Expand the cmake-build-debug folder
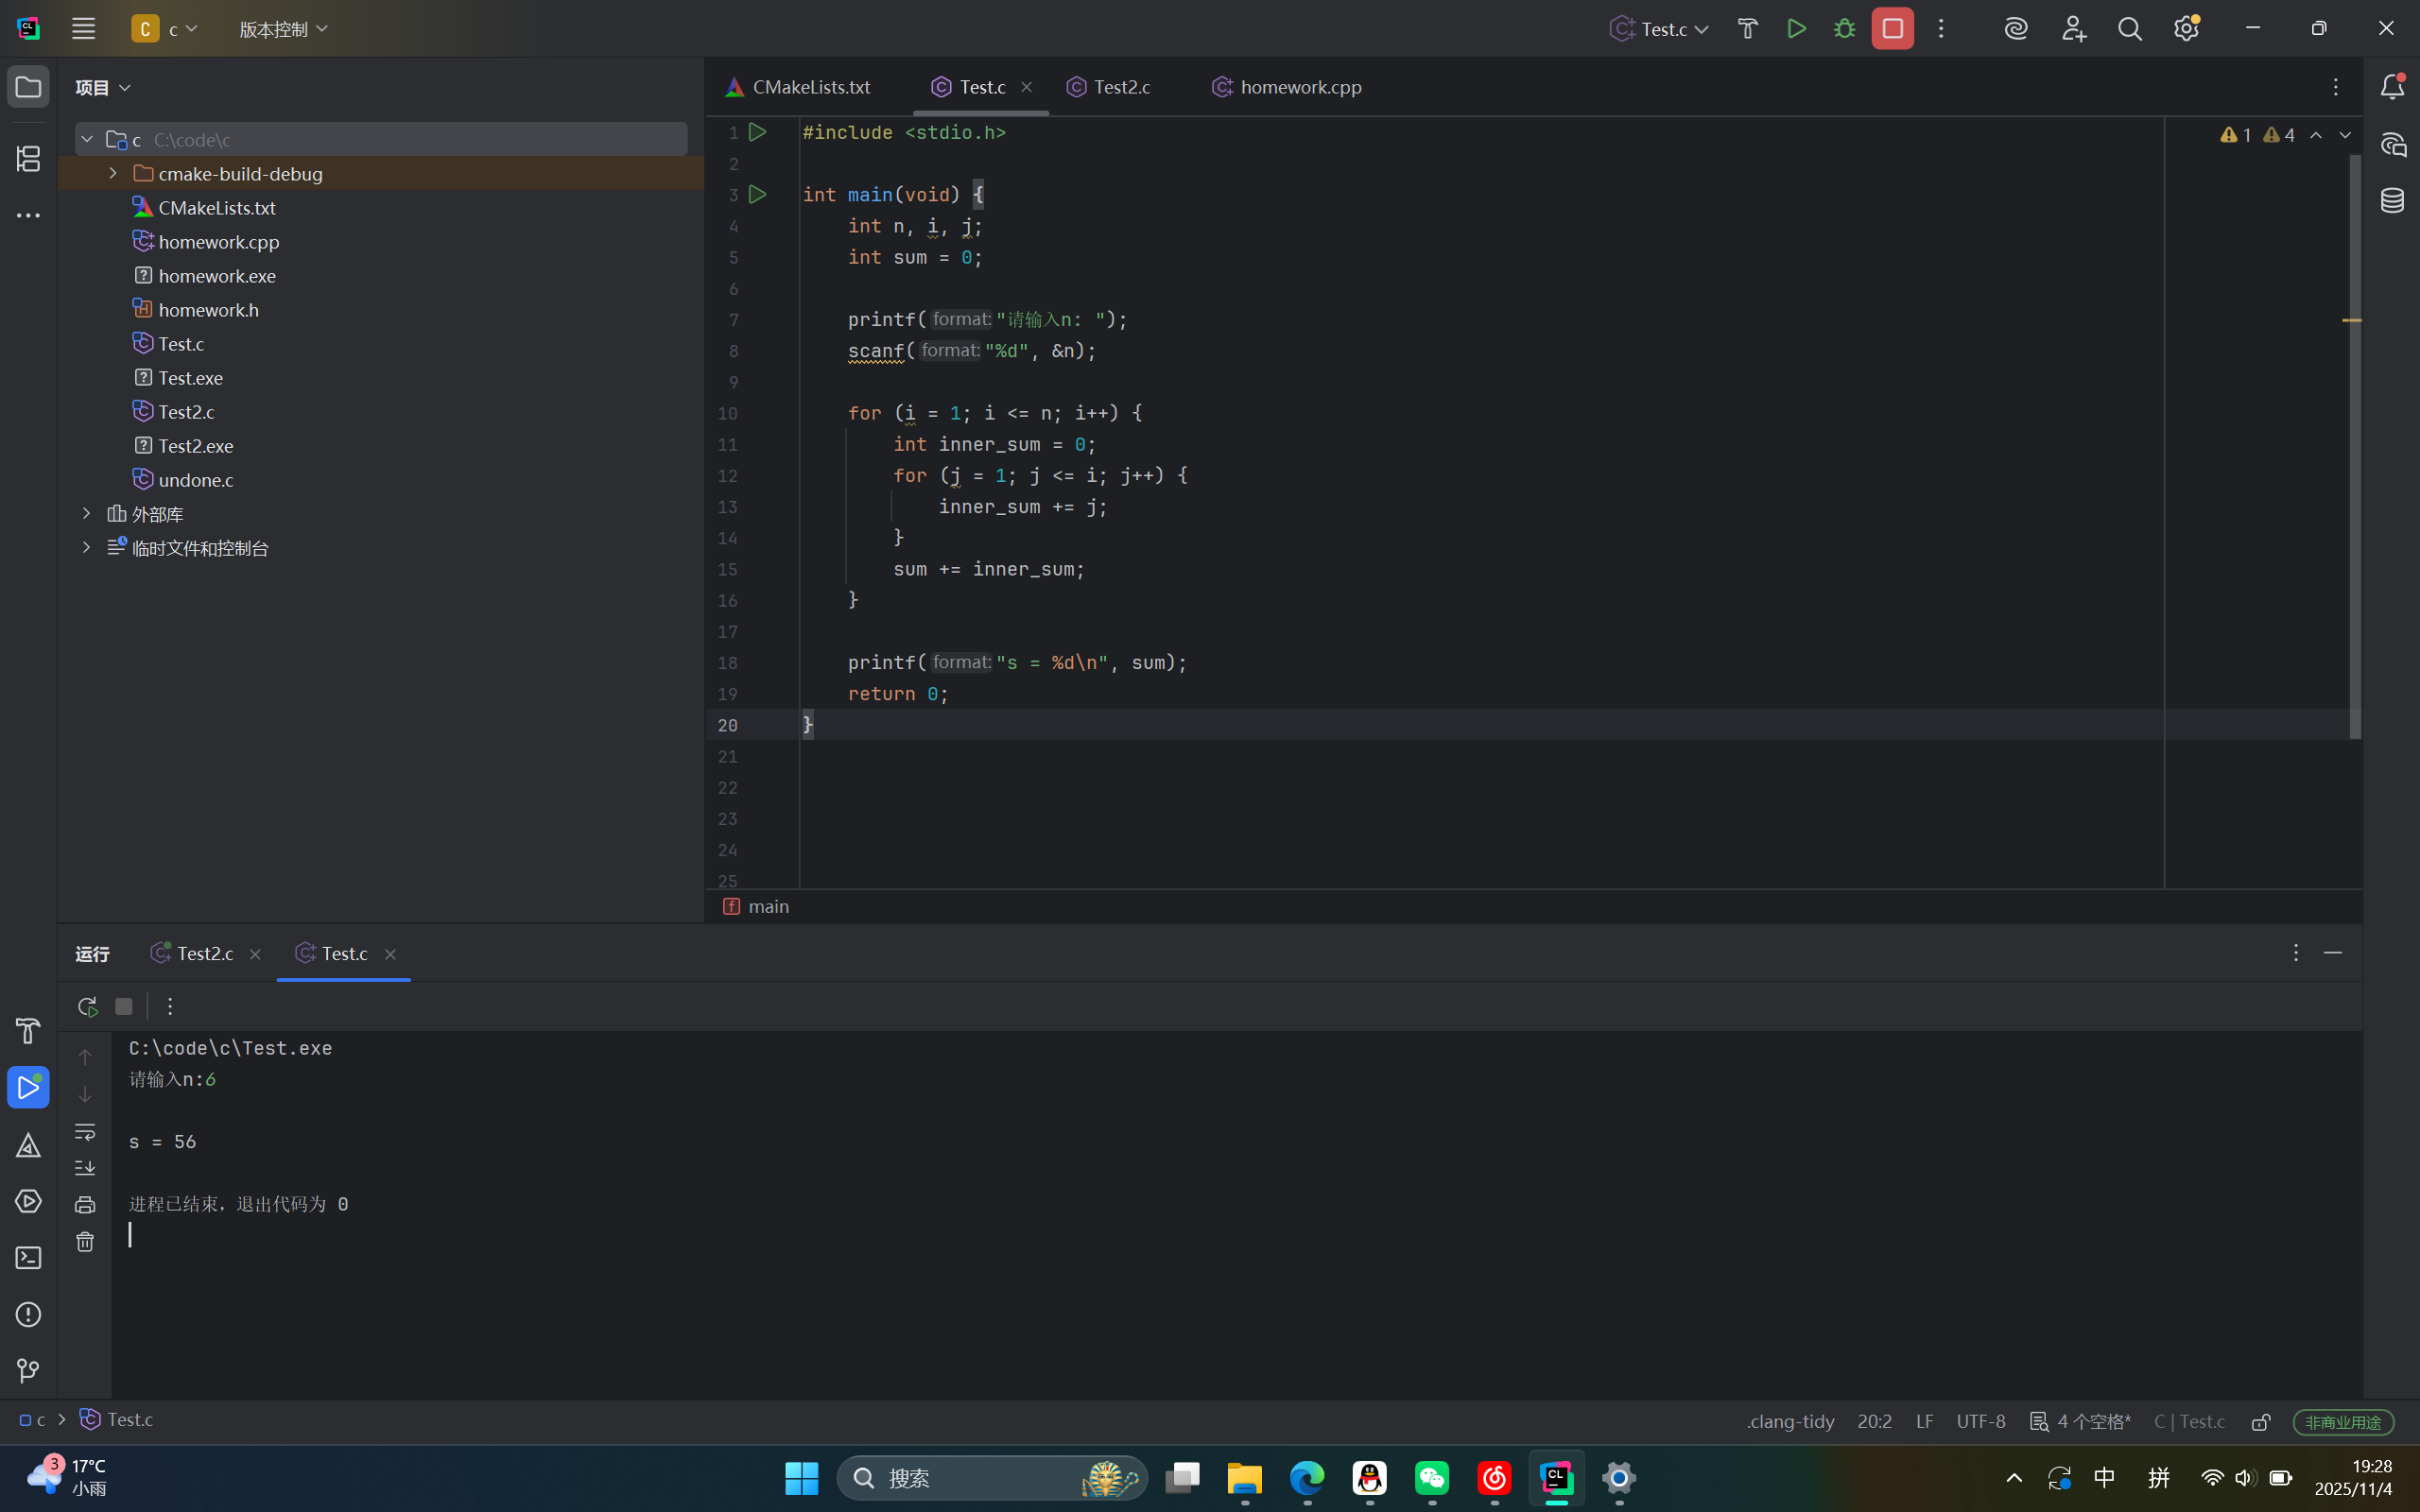Image resolution: width=2420 pixels, height=1512 pixels. click(113, 174)
